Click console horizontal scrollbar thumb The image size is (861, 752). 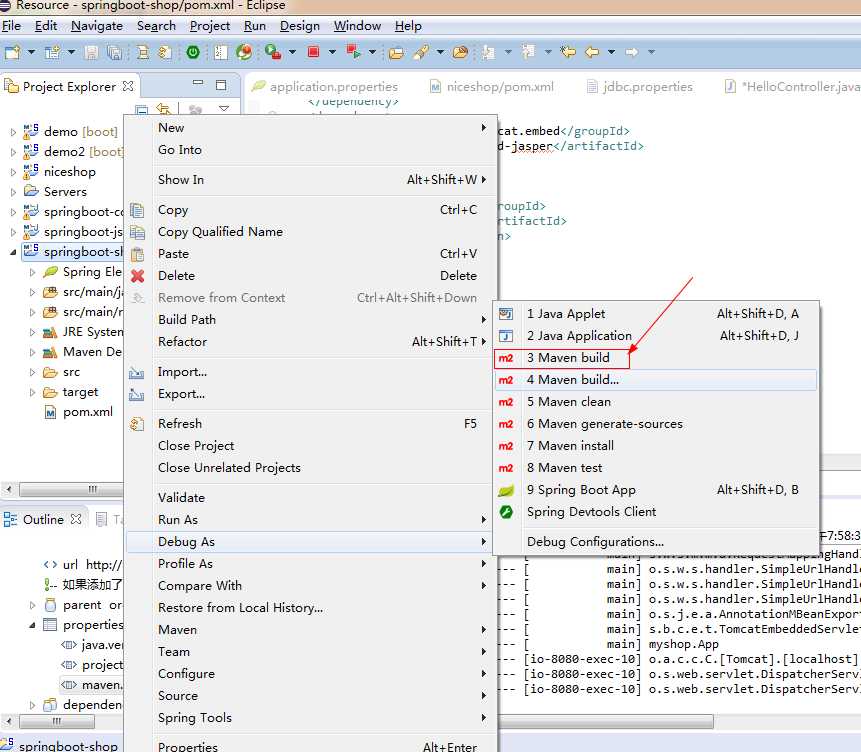tap(606, 721)
